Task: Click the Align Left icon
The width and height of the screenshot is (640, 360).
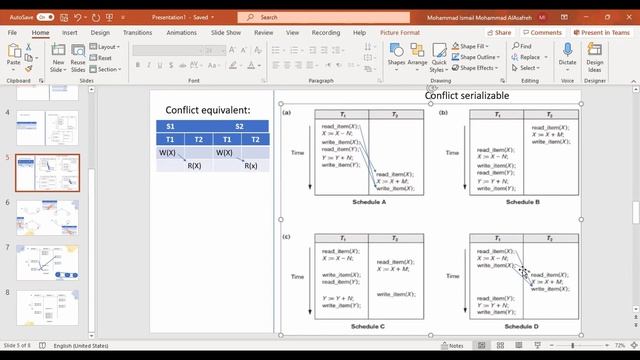Action: [276, 65]
